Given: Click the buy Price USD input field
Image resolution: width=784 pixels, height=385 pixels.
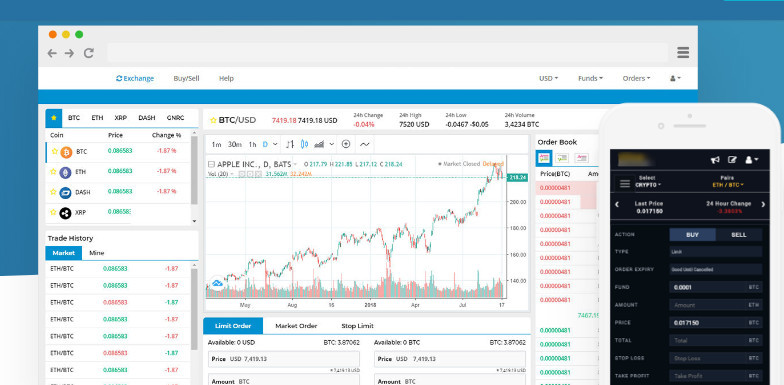Looking at the screenshot, I should pos(284,360).
